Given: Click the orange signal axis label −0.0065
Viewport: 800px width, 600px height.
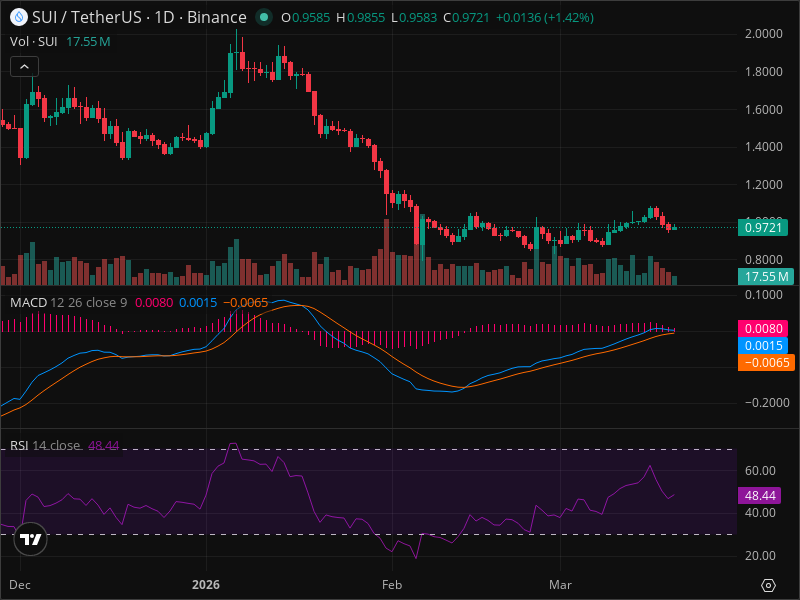Looking at the screenshot, I should [x=765, y=362].
